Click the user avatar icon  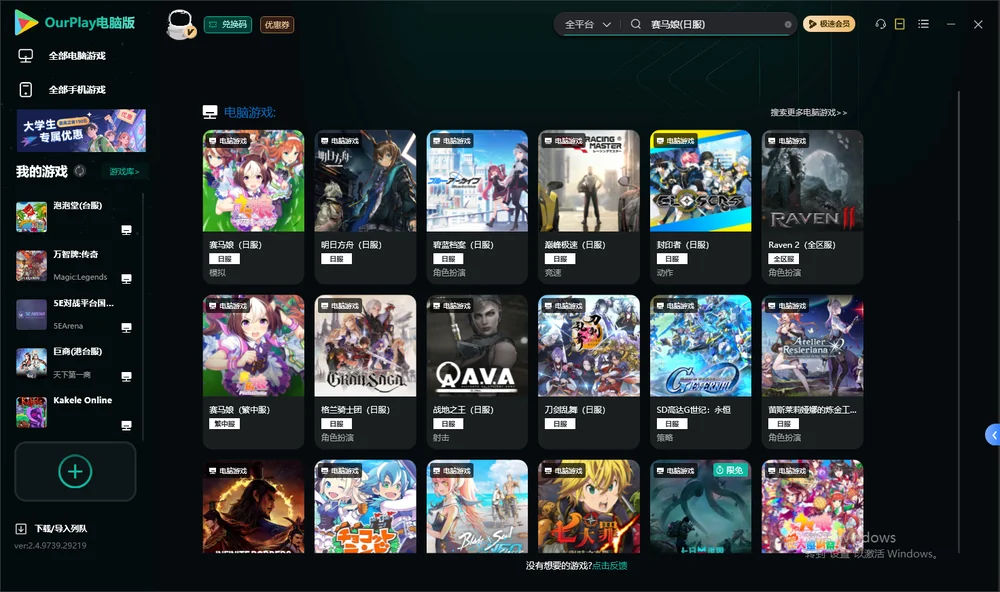[180, 25]
